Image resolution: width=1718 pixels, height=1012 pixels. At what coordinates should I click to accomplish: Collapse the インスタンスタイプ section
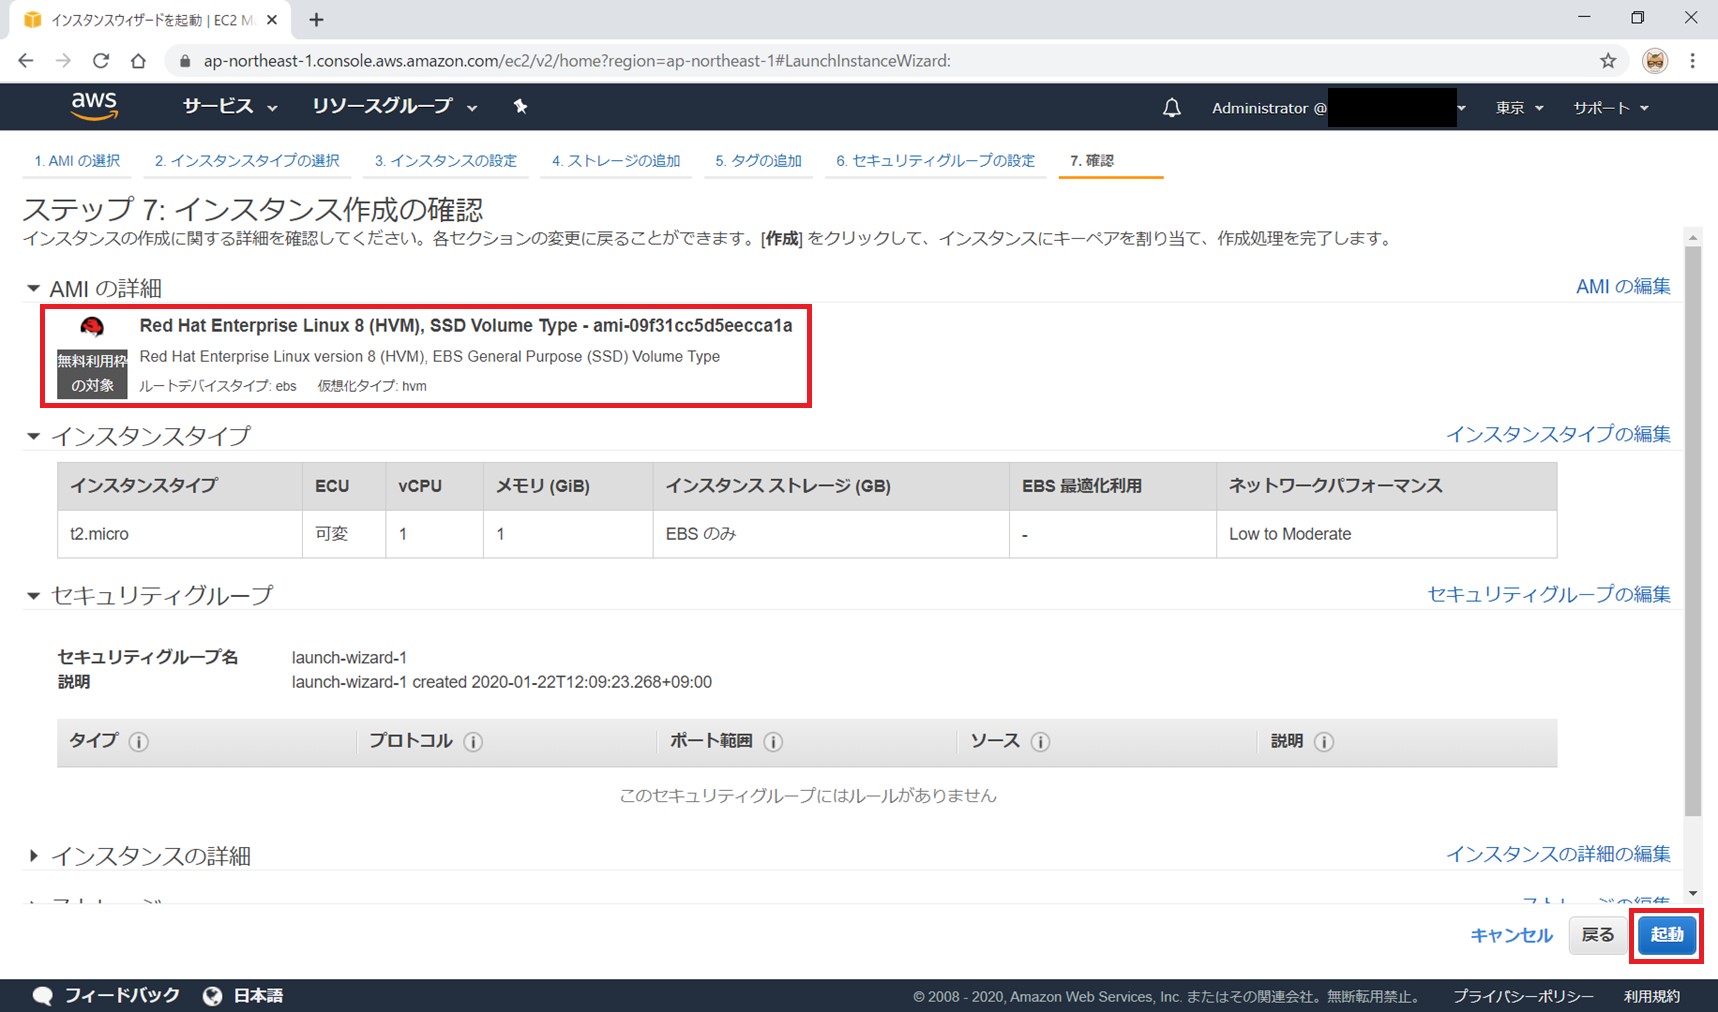point(33,436)
